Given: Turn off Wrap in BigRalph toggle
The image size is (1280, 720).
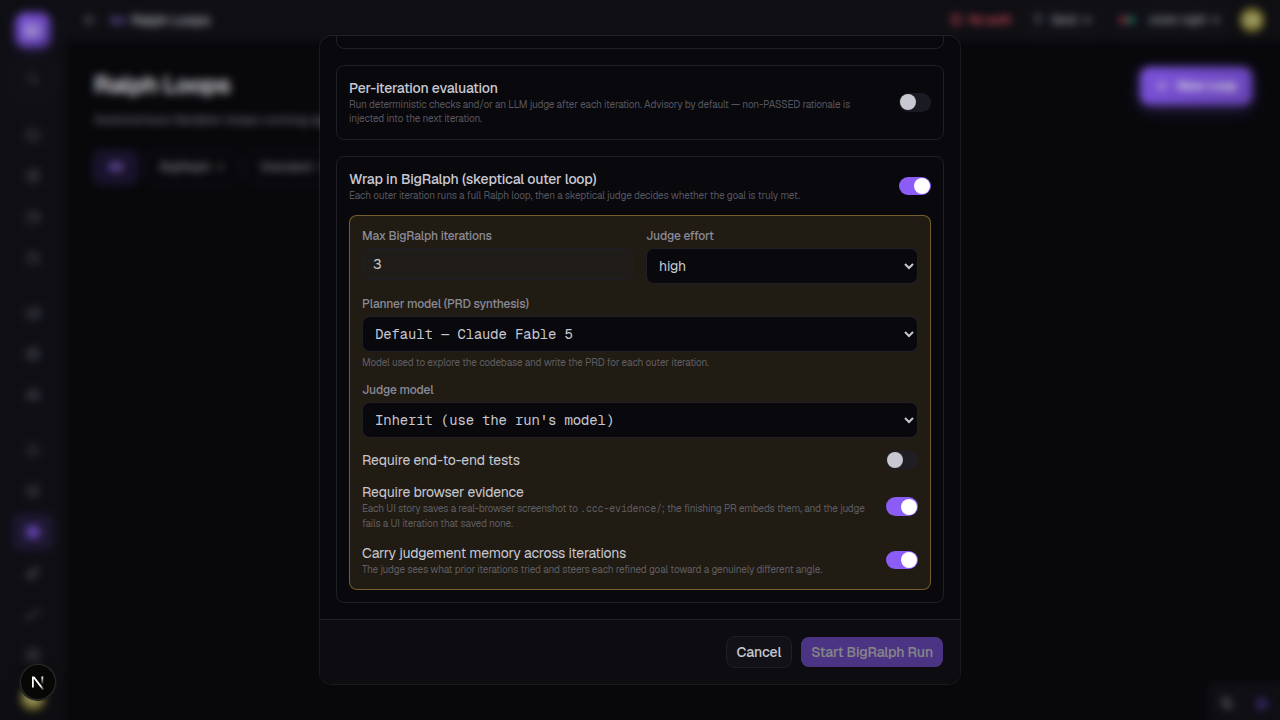Looking at the screenshot, I should click(914, 186).
